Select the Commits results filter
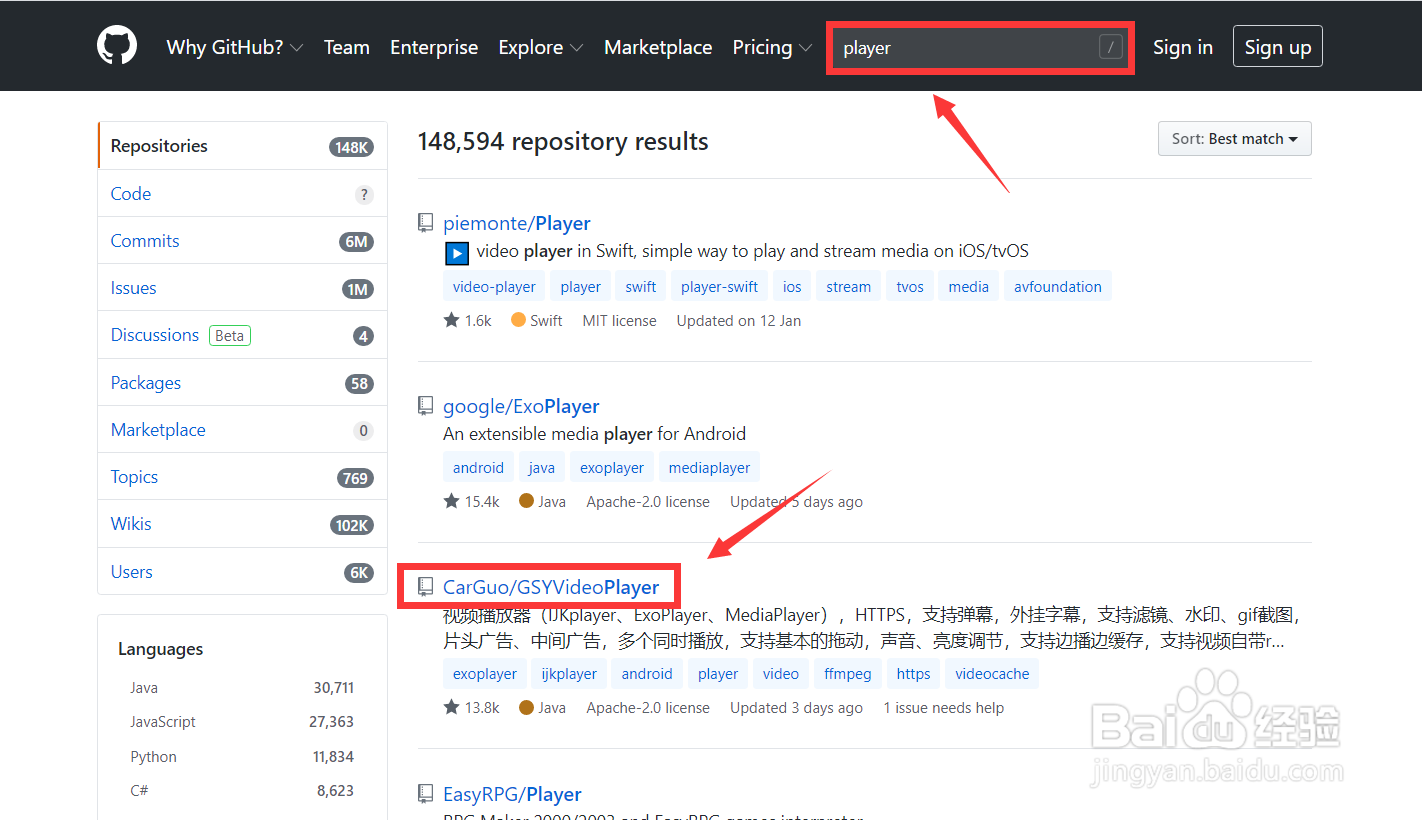Screen dimensions: 1422x820 coord(242,241)
